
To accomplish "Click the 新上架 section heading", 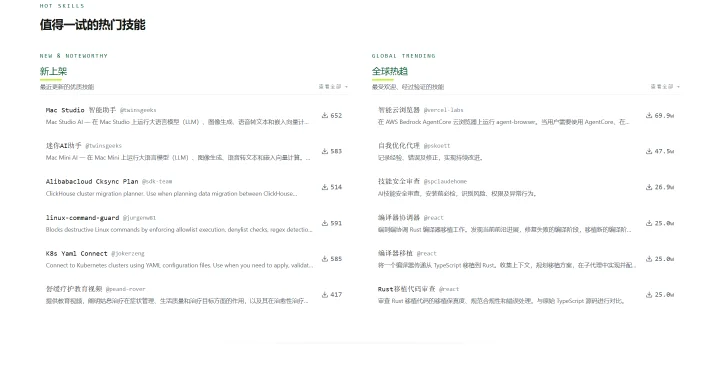I will coord(53,71).
